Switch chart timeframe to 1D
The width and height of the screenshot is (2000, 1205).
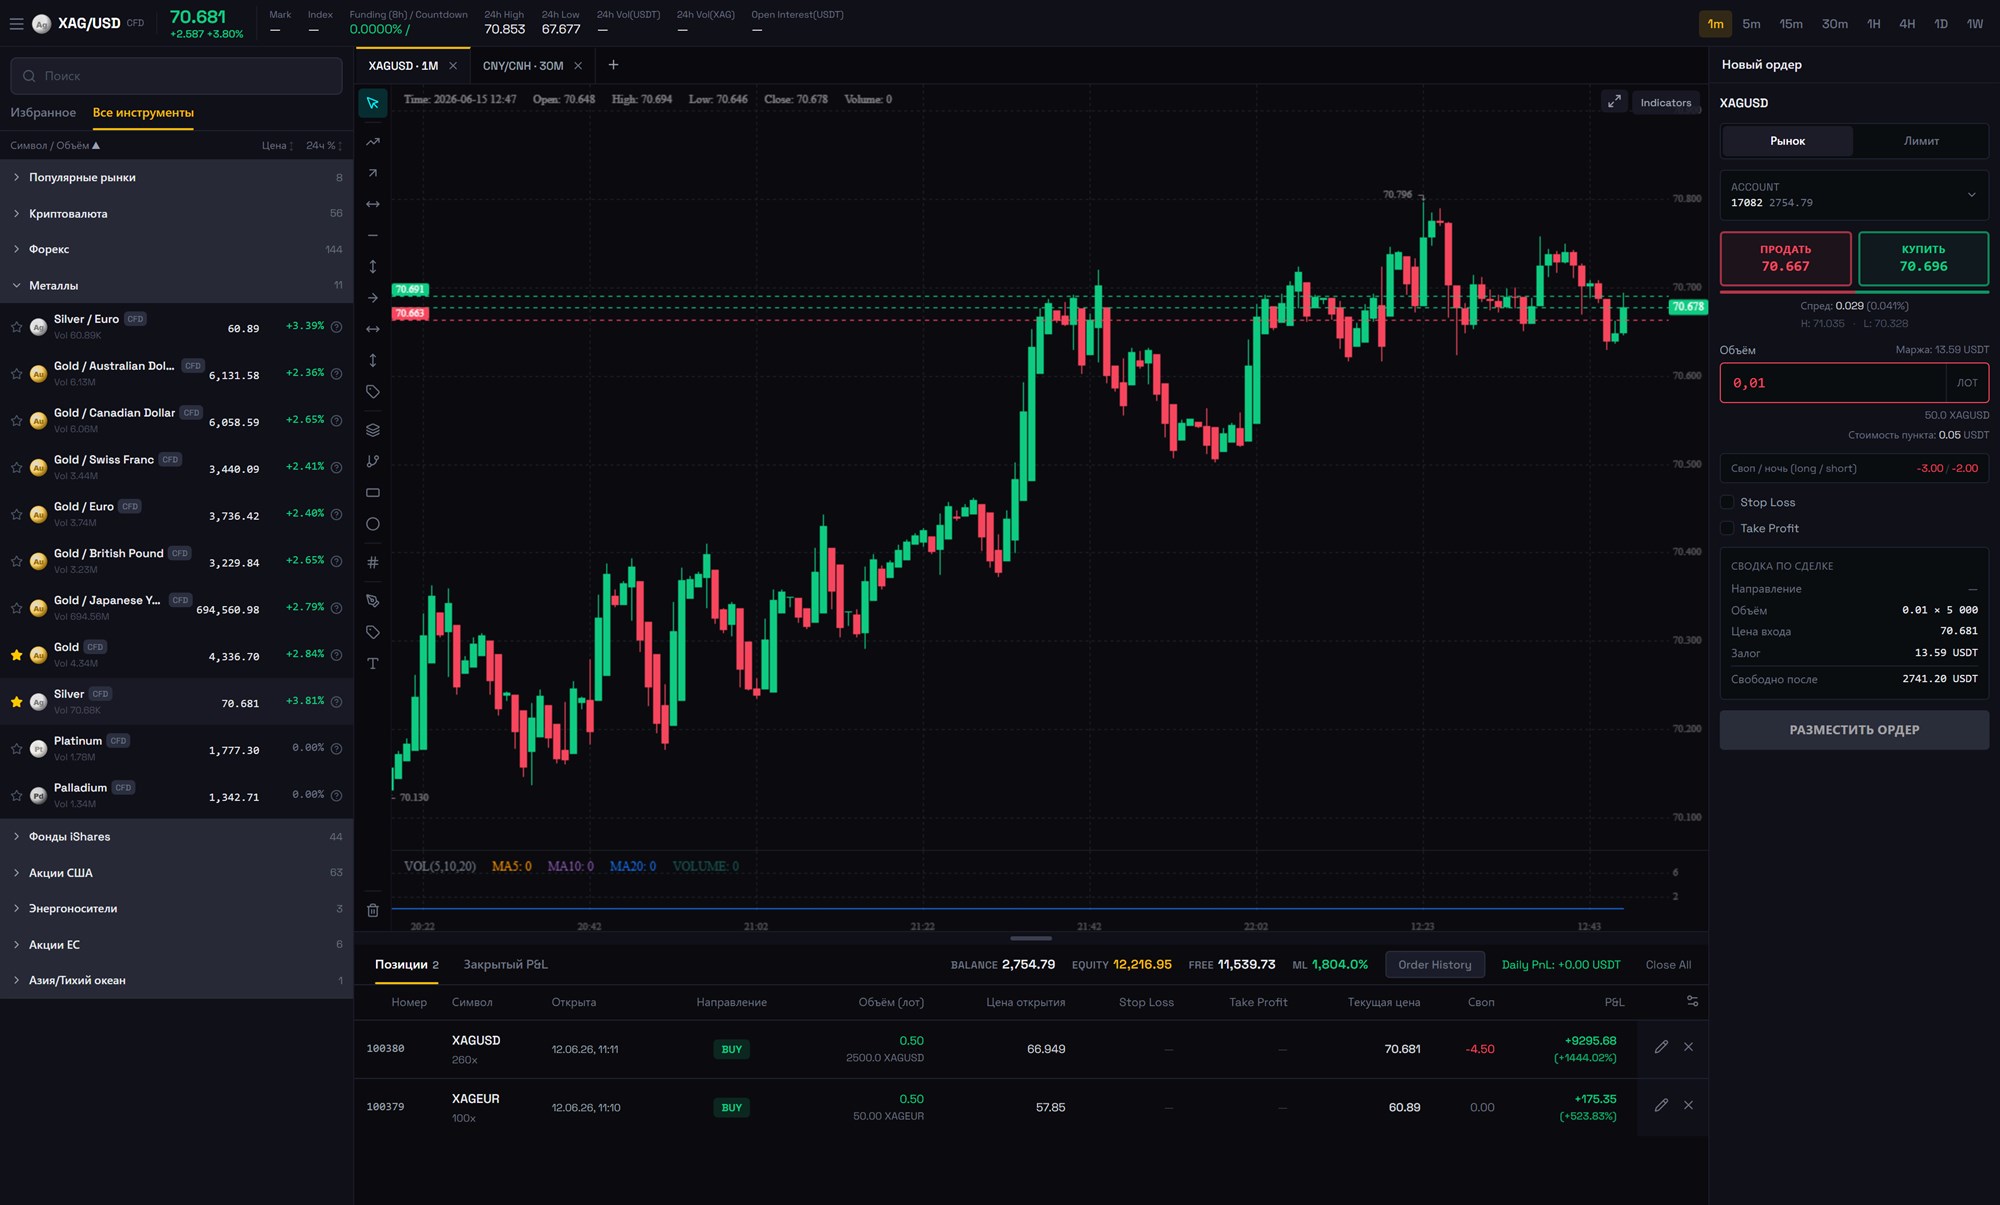pyautogui.click(x=1941, y=24)
